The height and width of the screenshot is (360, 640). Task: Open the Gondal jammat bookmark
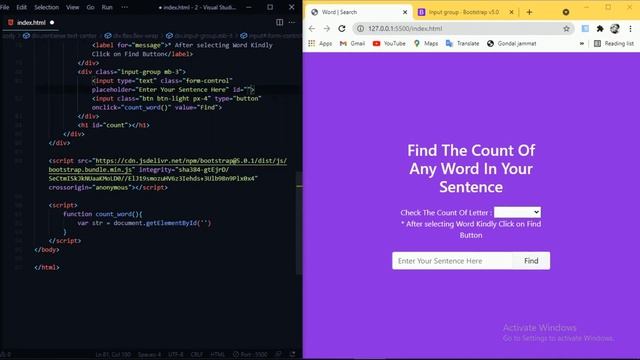[511, 43]
